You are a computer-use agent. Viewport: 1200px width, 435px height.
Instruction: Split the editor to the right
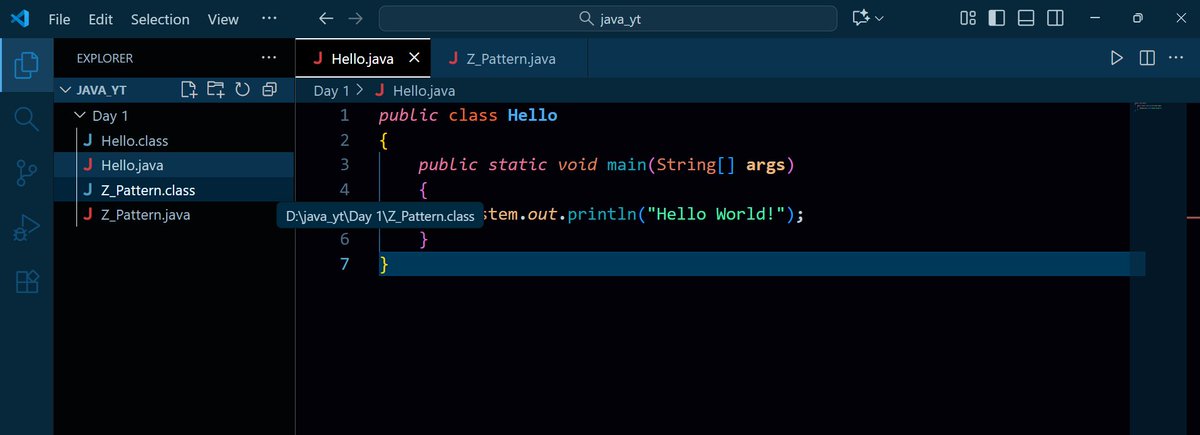point(1147,58)
